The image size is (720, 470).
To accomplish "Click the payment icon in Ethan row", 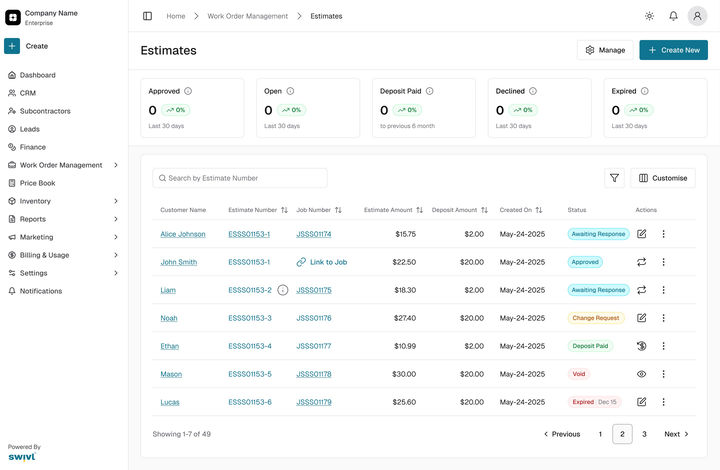I will [x=641, y=346].
